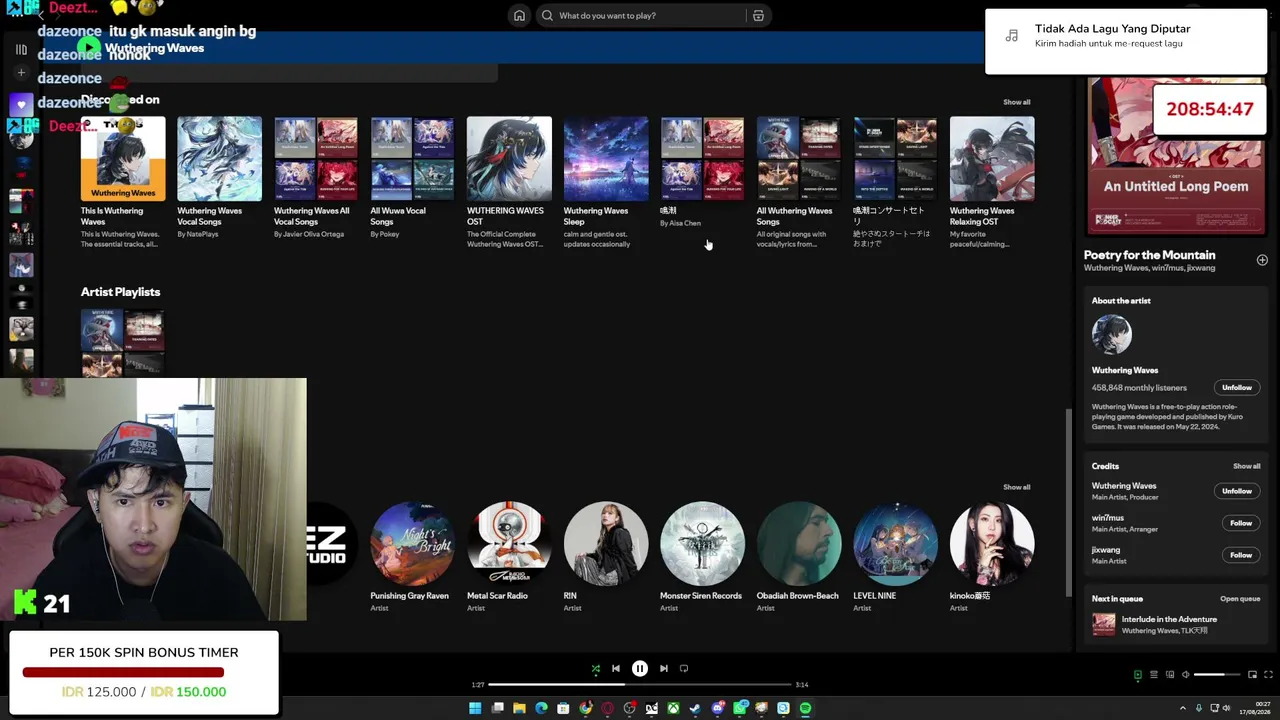Create a new playlist with plus icon
Image resolution: width=1280 pixels, height=720 pixels.
click(21, 73)
